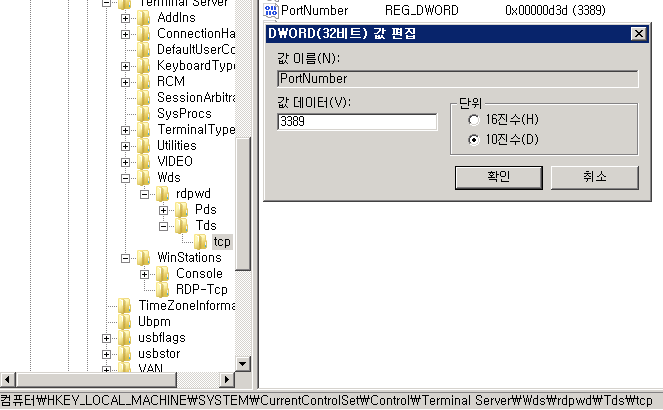Click the Console folder icon

(163, 274)
